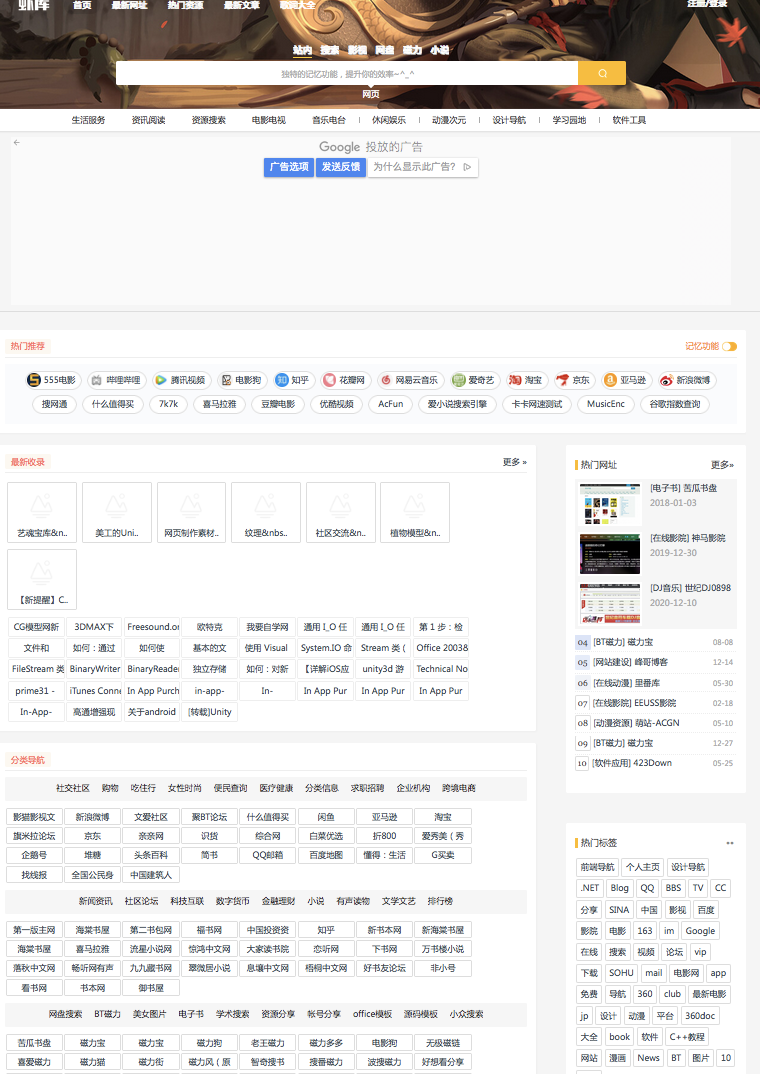Open 花瓣网 shortcut

point(344,380)
